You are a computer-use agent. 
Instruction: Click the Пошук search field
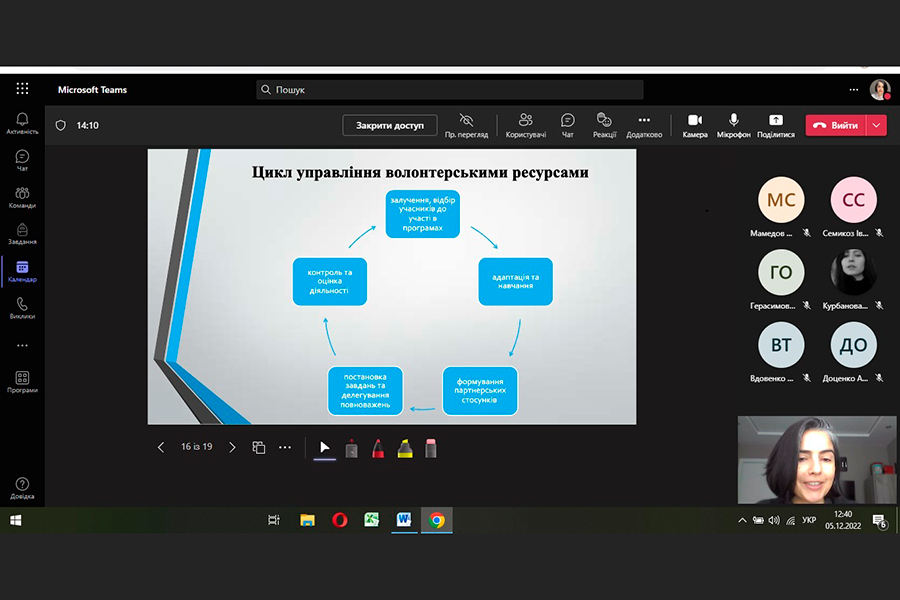click(x=450, y=89)
